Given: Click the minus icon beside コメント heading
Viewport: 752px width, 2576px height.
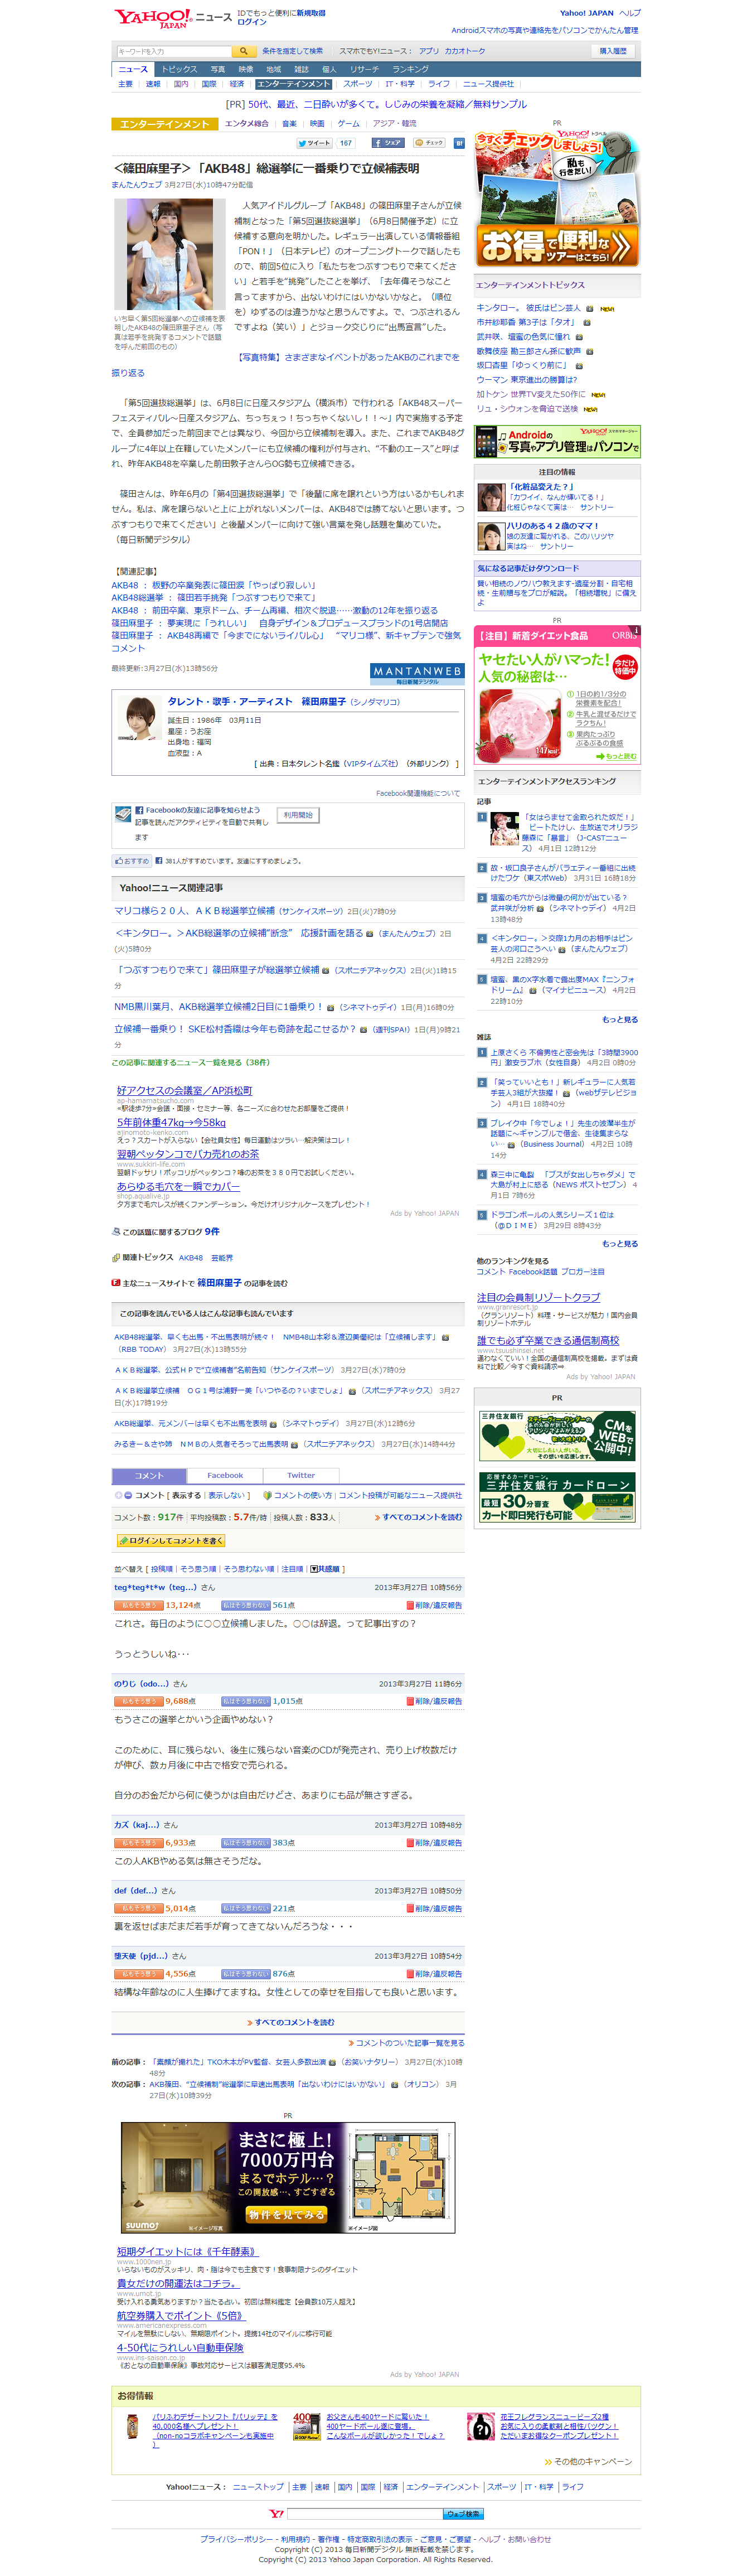Looking at the screenshot, I should coord(128,1495).
